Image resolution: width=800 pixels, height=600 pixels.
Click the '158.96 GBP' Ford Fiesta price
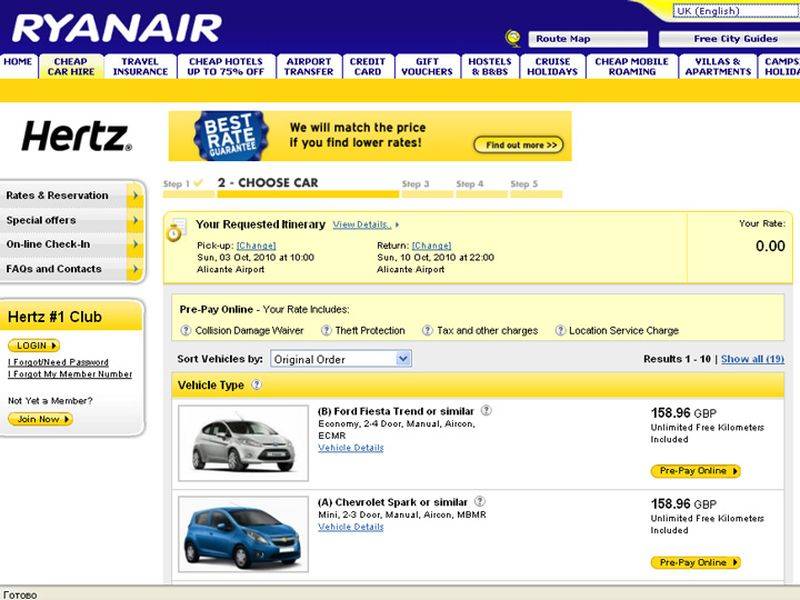684,413
